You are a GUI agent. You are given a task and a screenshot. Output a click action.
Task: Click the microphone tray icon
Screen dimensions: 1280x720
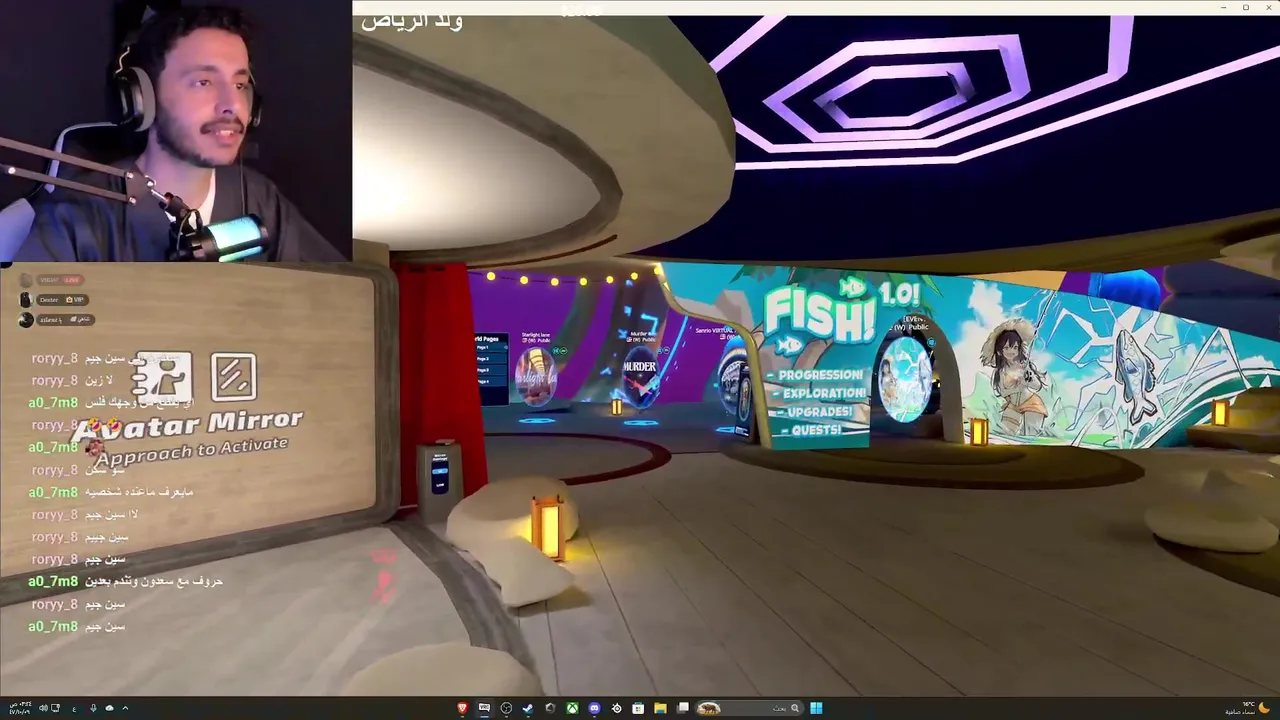tap(93, 708)
